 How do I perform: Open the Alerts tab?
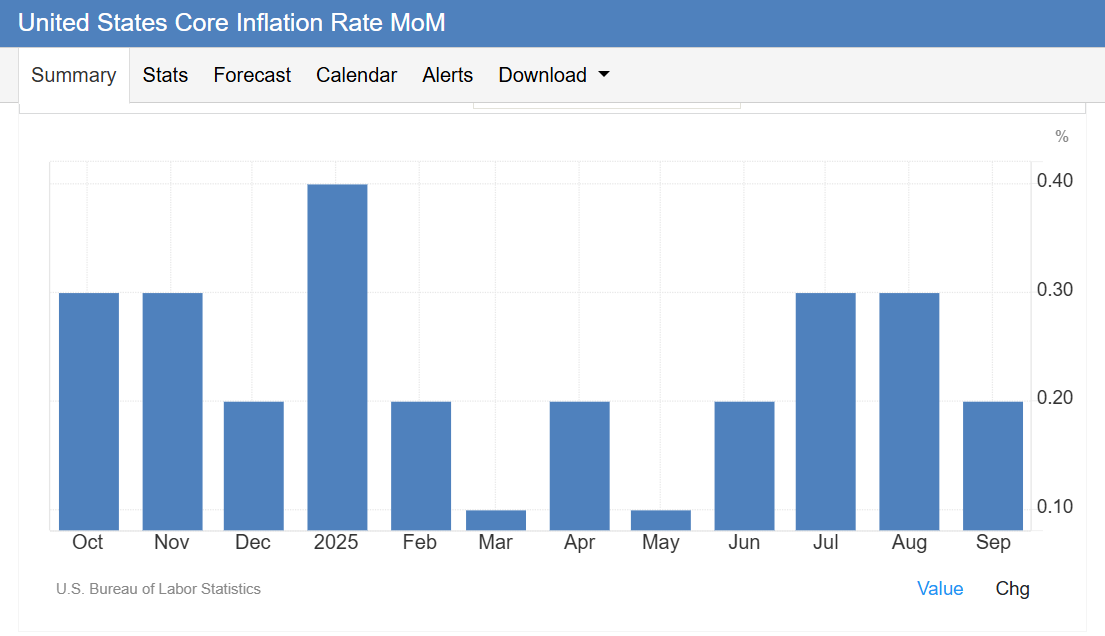point(447,75)
